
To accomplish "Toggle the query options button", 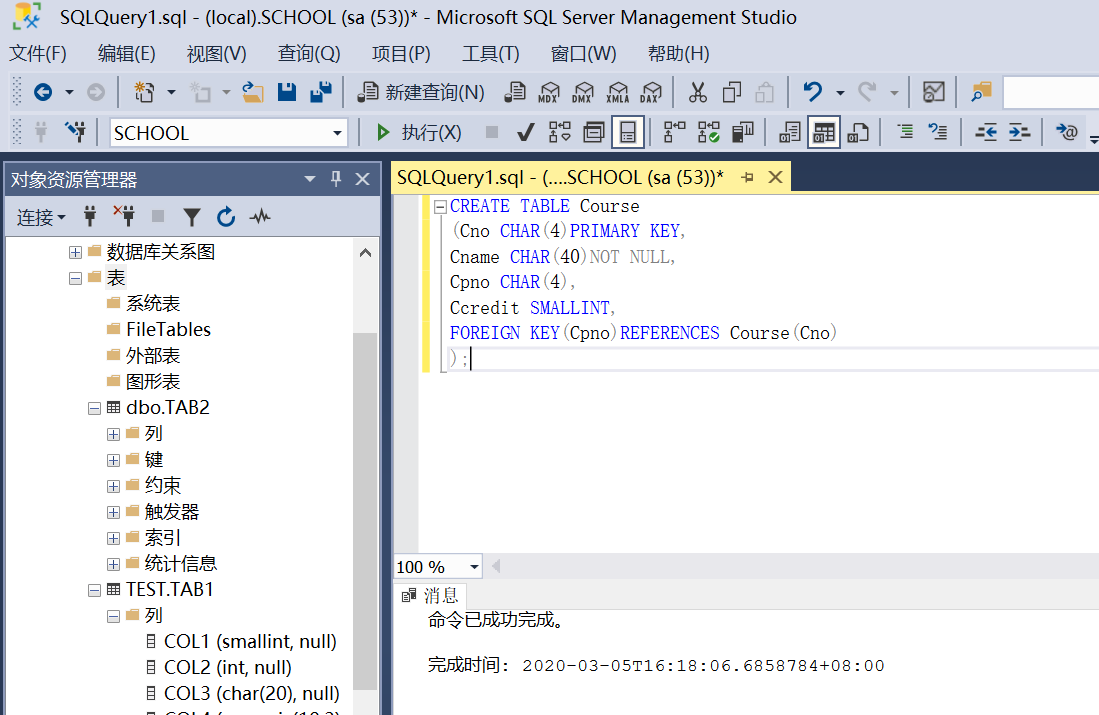I will (594, 132).
